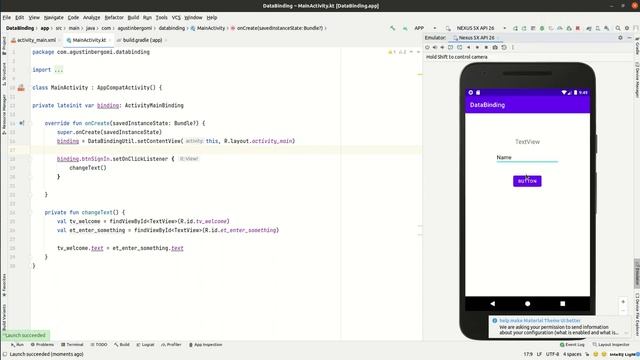
Task: Open emulator extended controls three-dots
Action: click(x=513, y=47)
